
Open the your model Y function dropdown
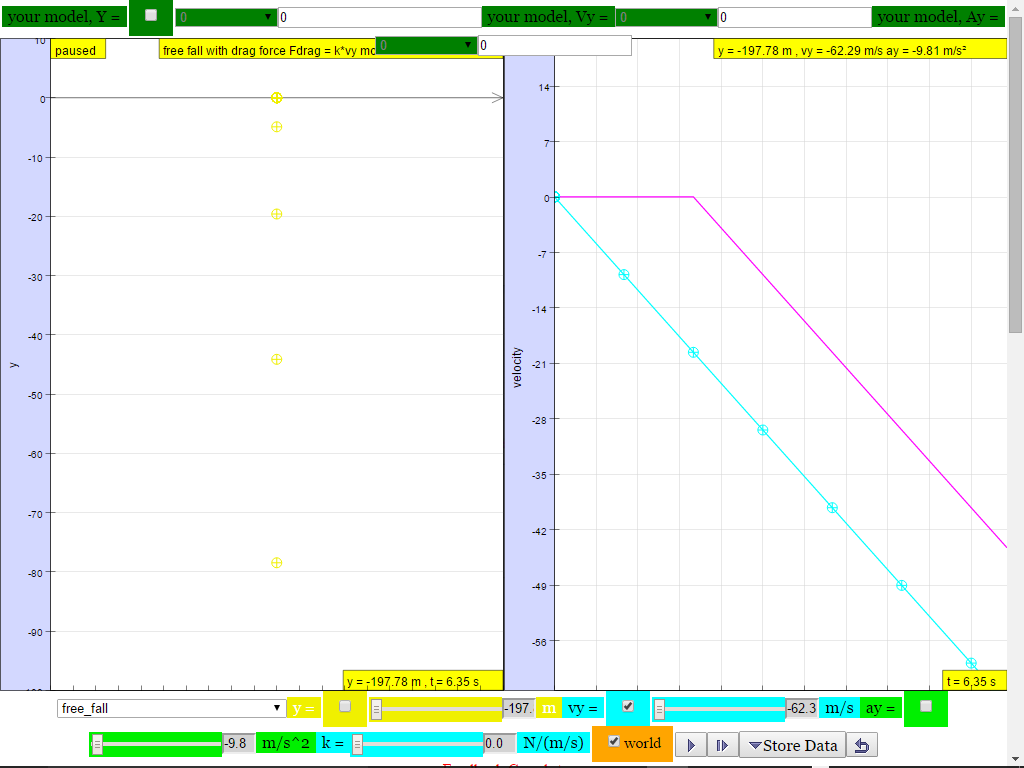(x=226, y=17)
